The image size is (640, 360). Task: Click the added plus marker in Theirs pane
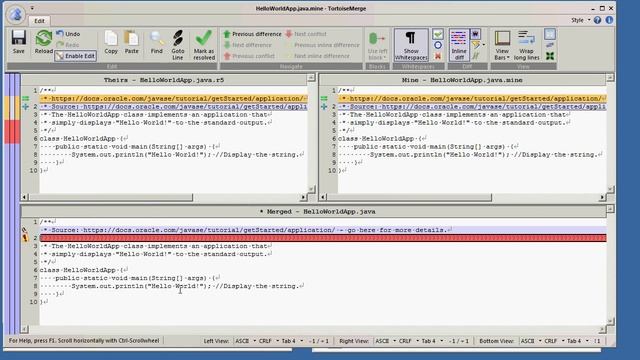25,107
